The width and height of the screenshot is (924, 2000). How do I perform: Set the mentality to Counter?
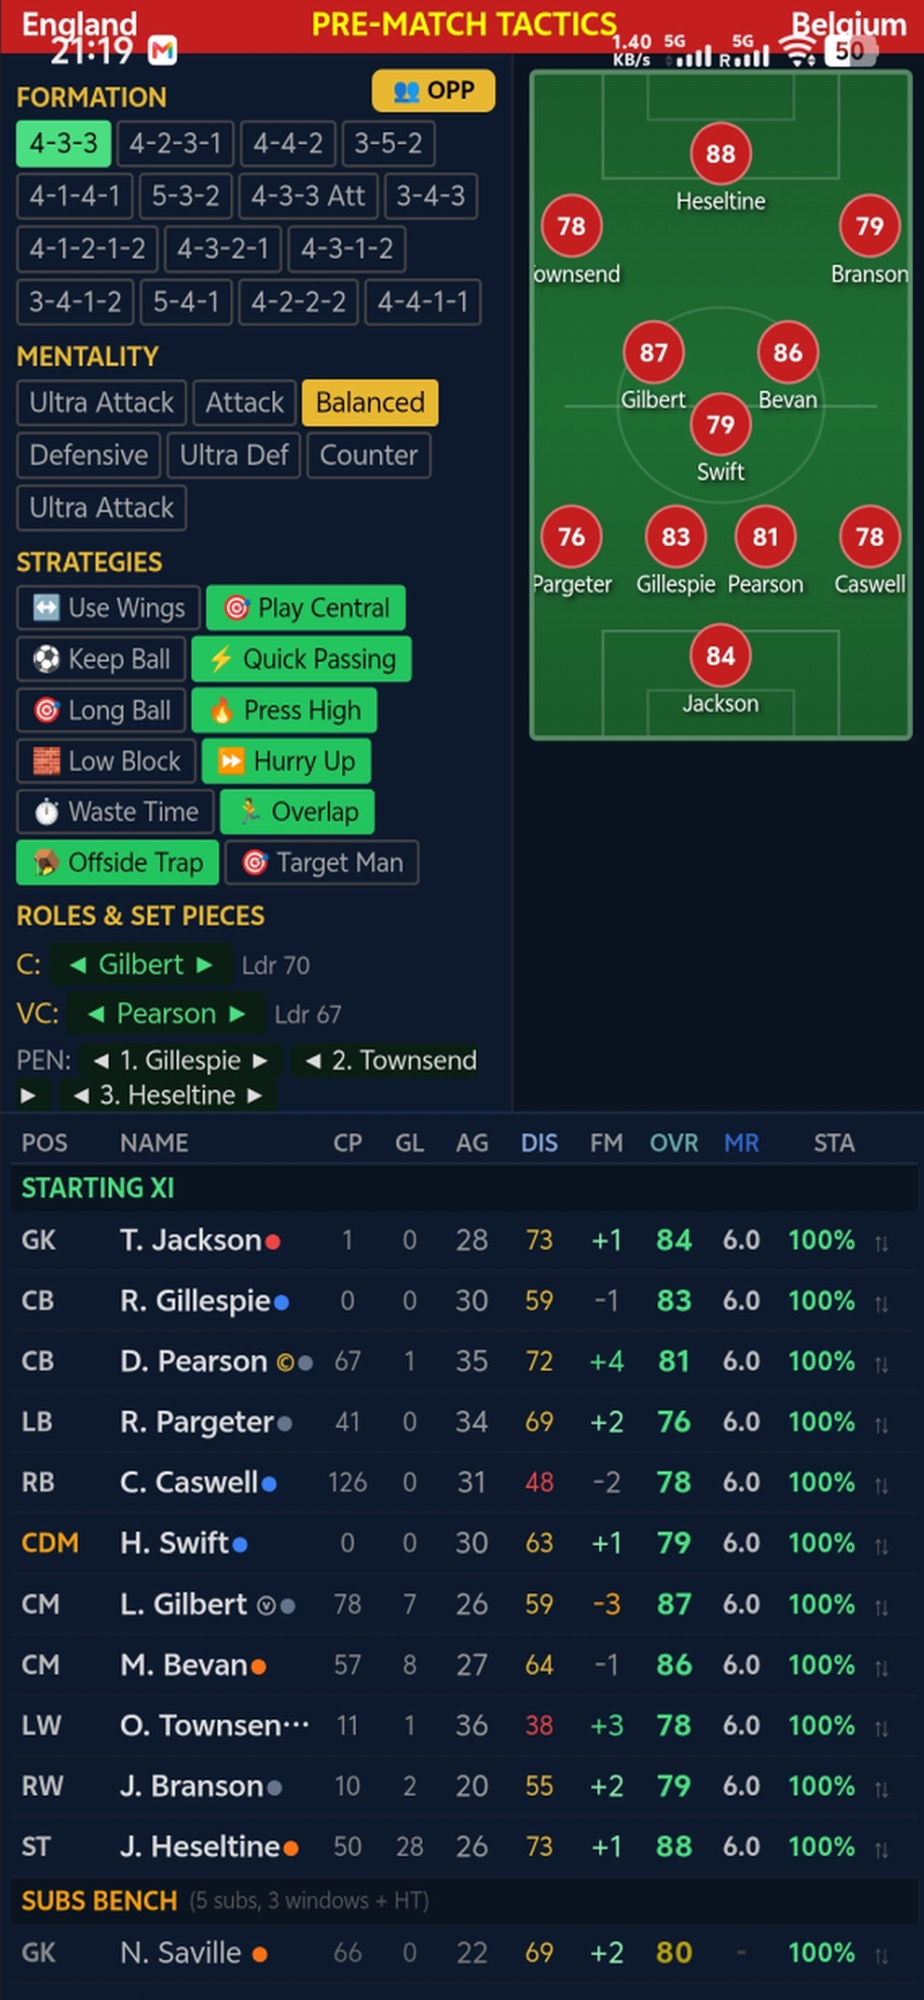pyautogui.click(x=368, y=455)
